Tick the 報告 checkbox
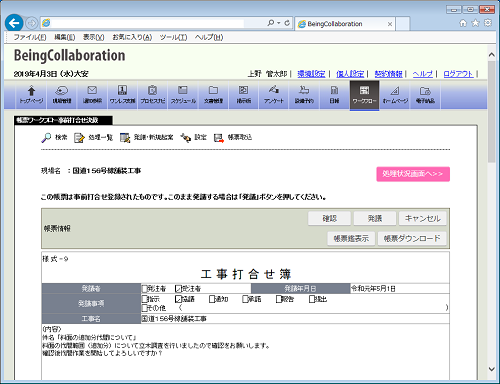500x384 pixels. point(279,299)
